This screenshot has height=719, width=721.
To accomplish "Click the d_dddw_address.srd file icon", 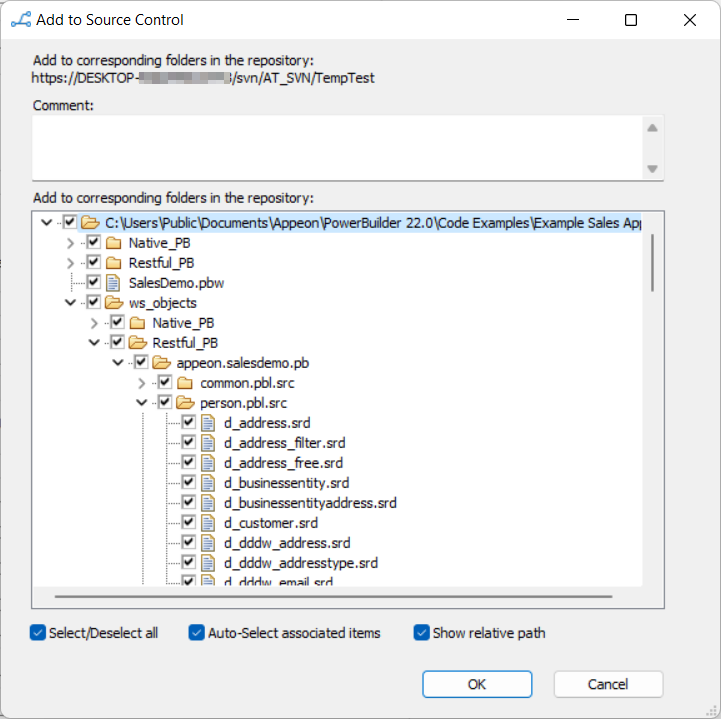I will pos(208,543).
